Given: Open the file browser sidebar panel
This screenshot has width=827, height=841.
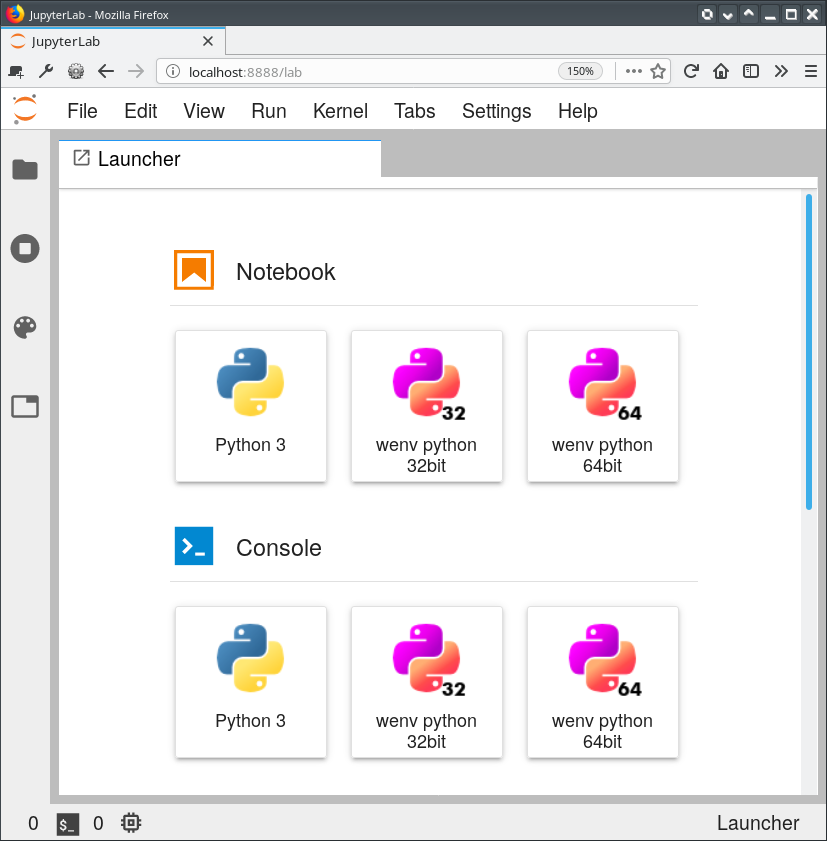Looking at the screenshot, I should coord(24,170).
